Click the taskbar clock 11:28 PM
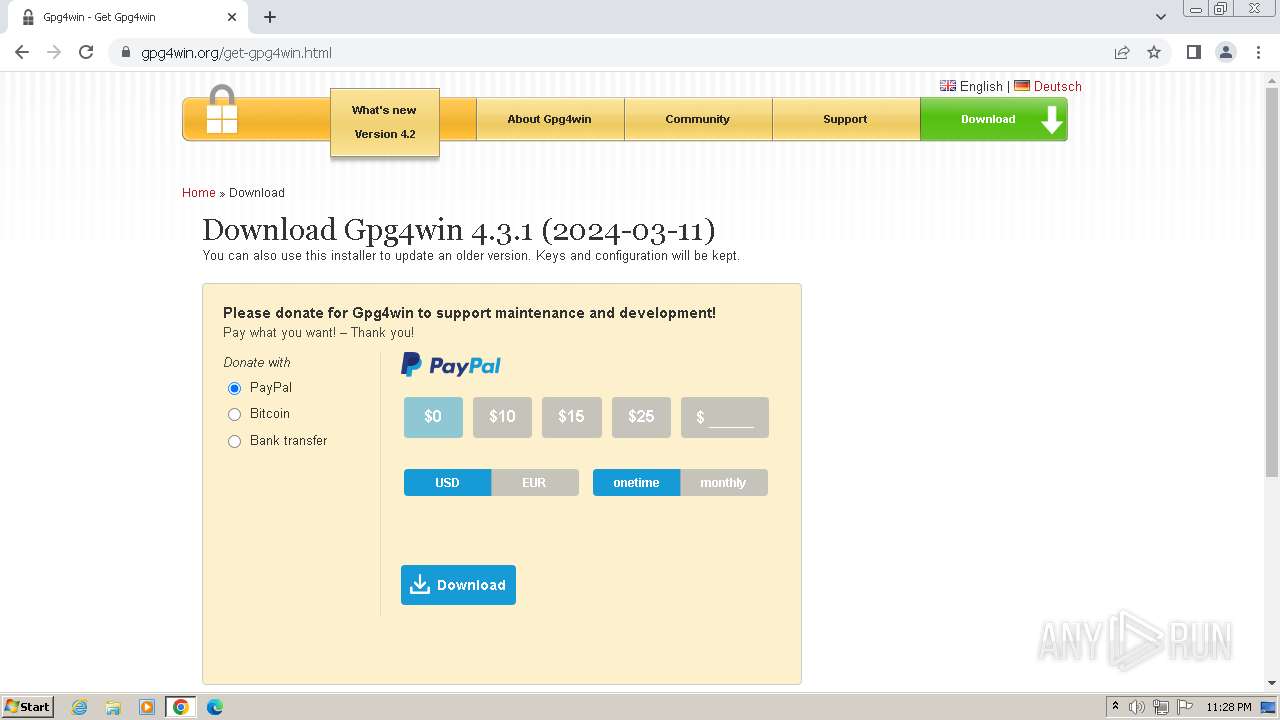 pyautogui.click(x=1229, y=707)
